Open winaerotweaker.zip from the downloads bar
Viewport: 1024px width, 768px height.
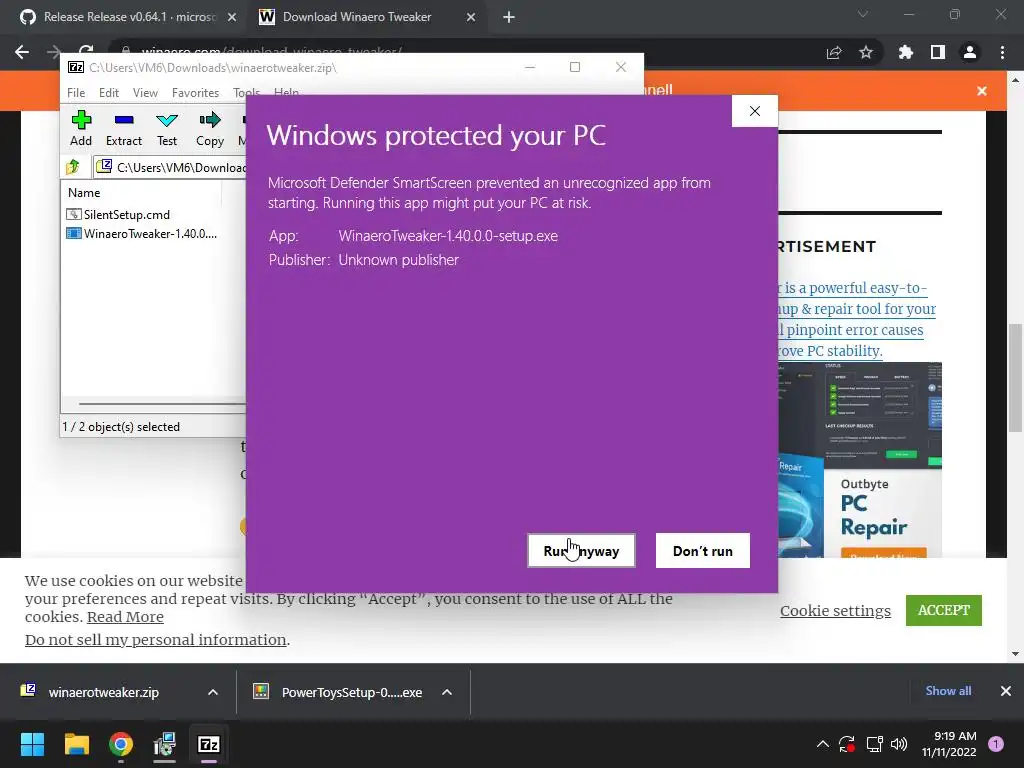click(x=103, y=692)
